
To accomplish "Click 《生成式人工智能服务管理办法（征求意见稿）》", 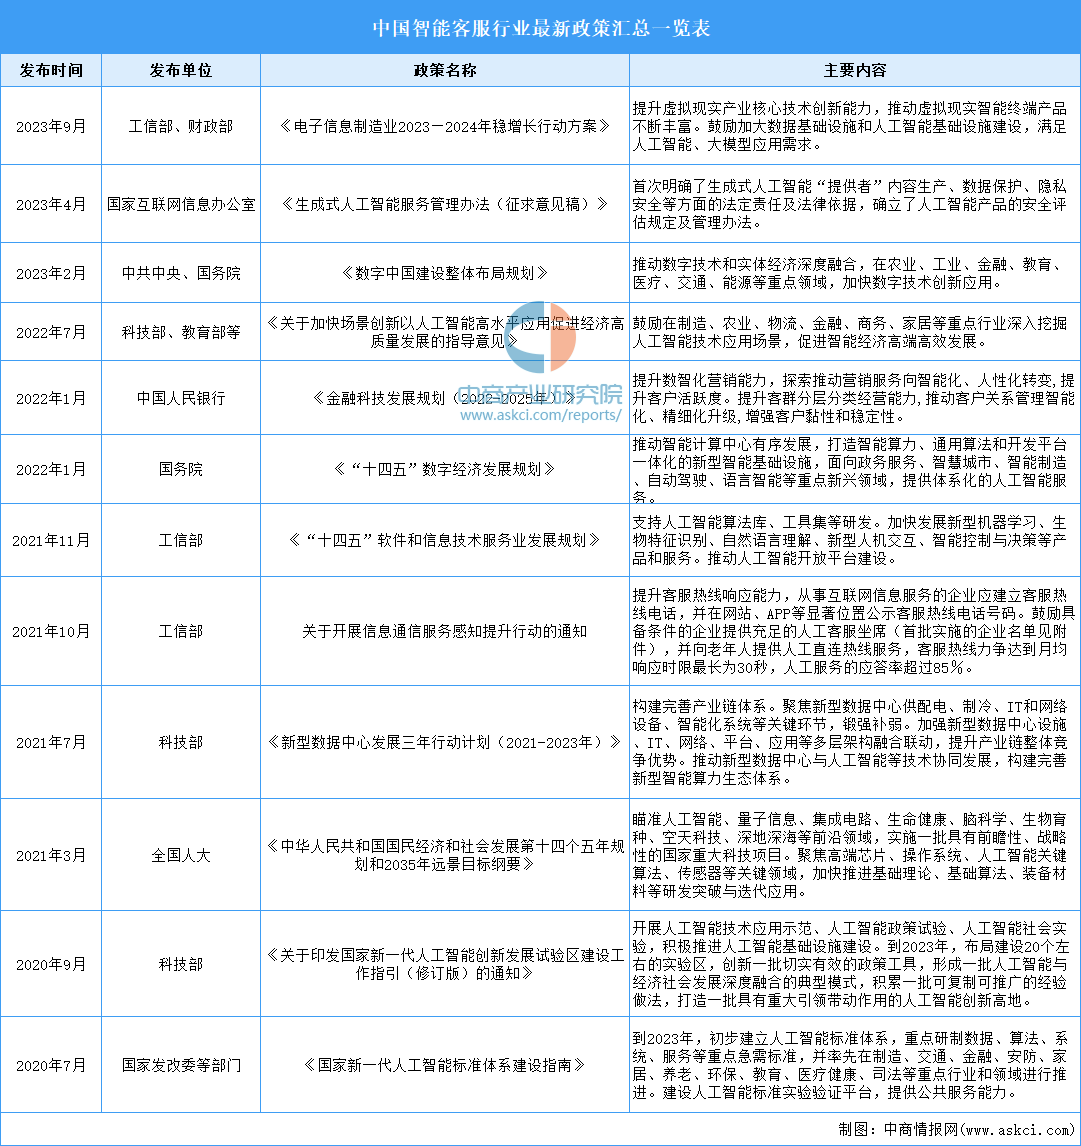I will click(x=444, y=205).
